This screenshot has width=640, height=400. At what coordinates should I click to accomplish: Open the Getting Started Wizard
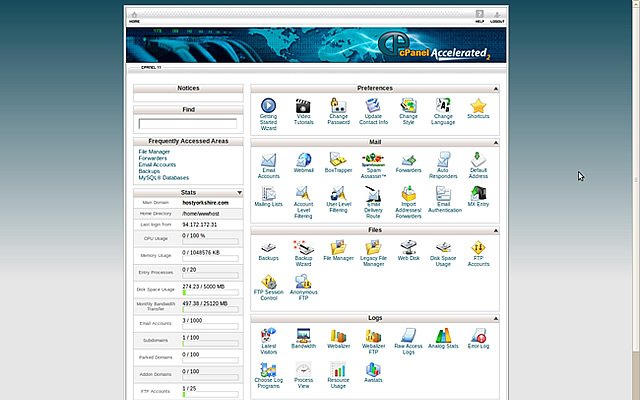[x=268, y=114]
